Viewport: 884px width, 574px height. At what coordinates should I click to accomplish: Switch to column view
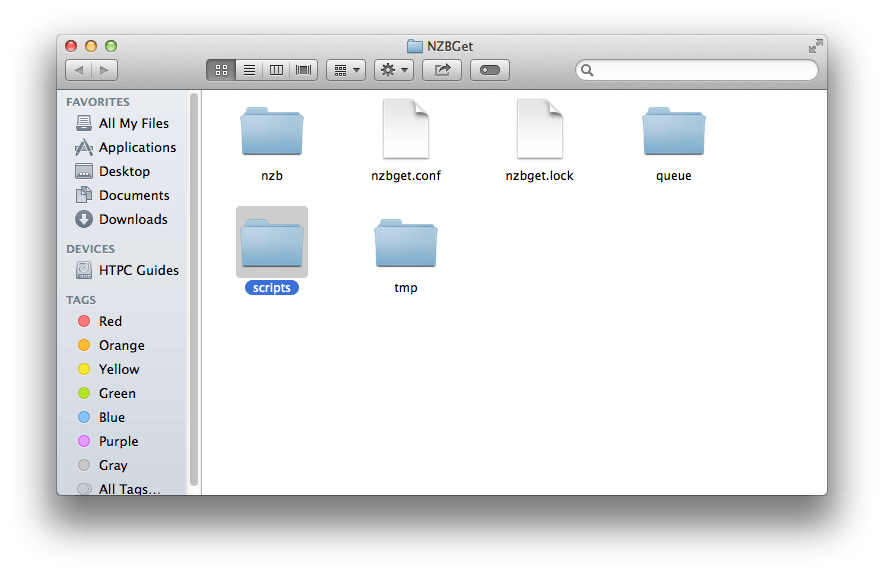276,70
